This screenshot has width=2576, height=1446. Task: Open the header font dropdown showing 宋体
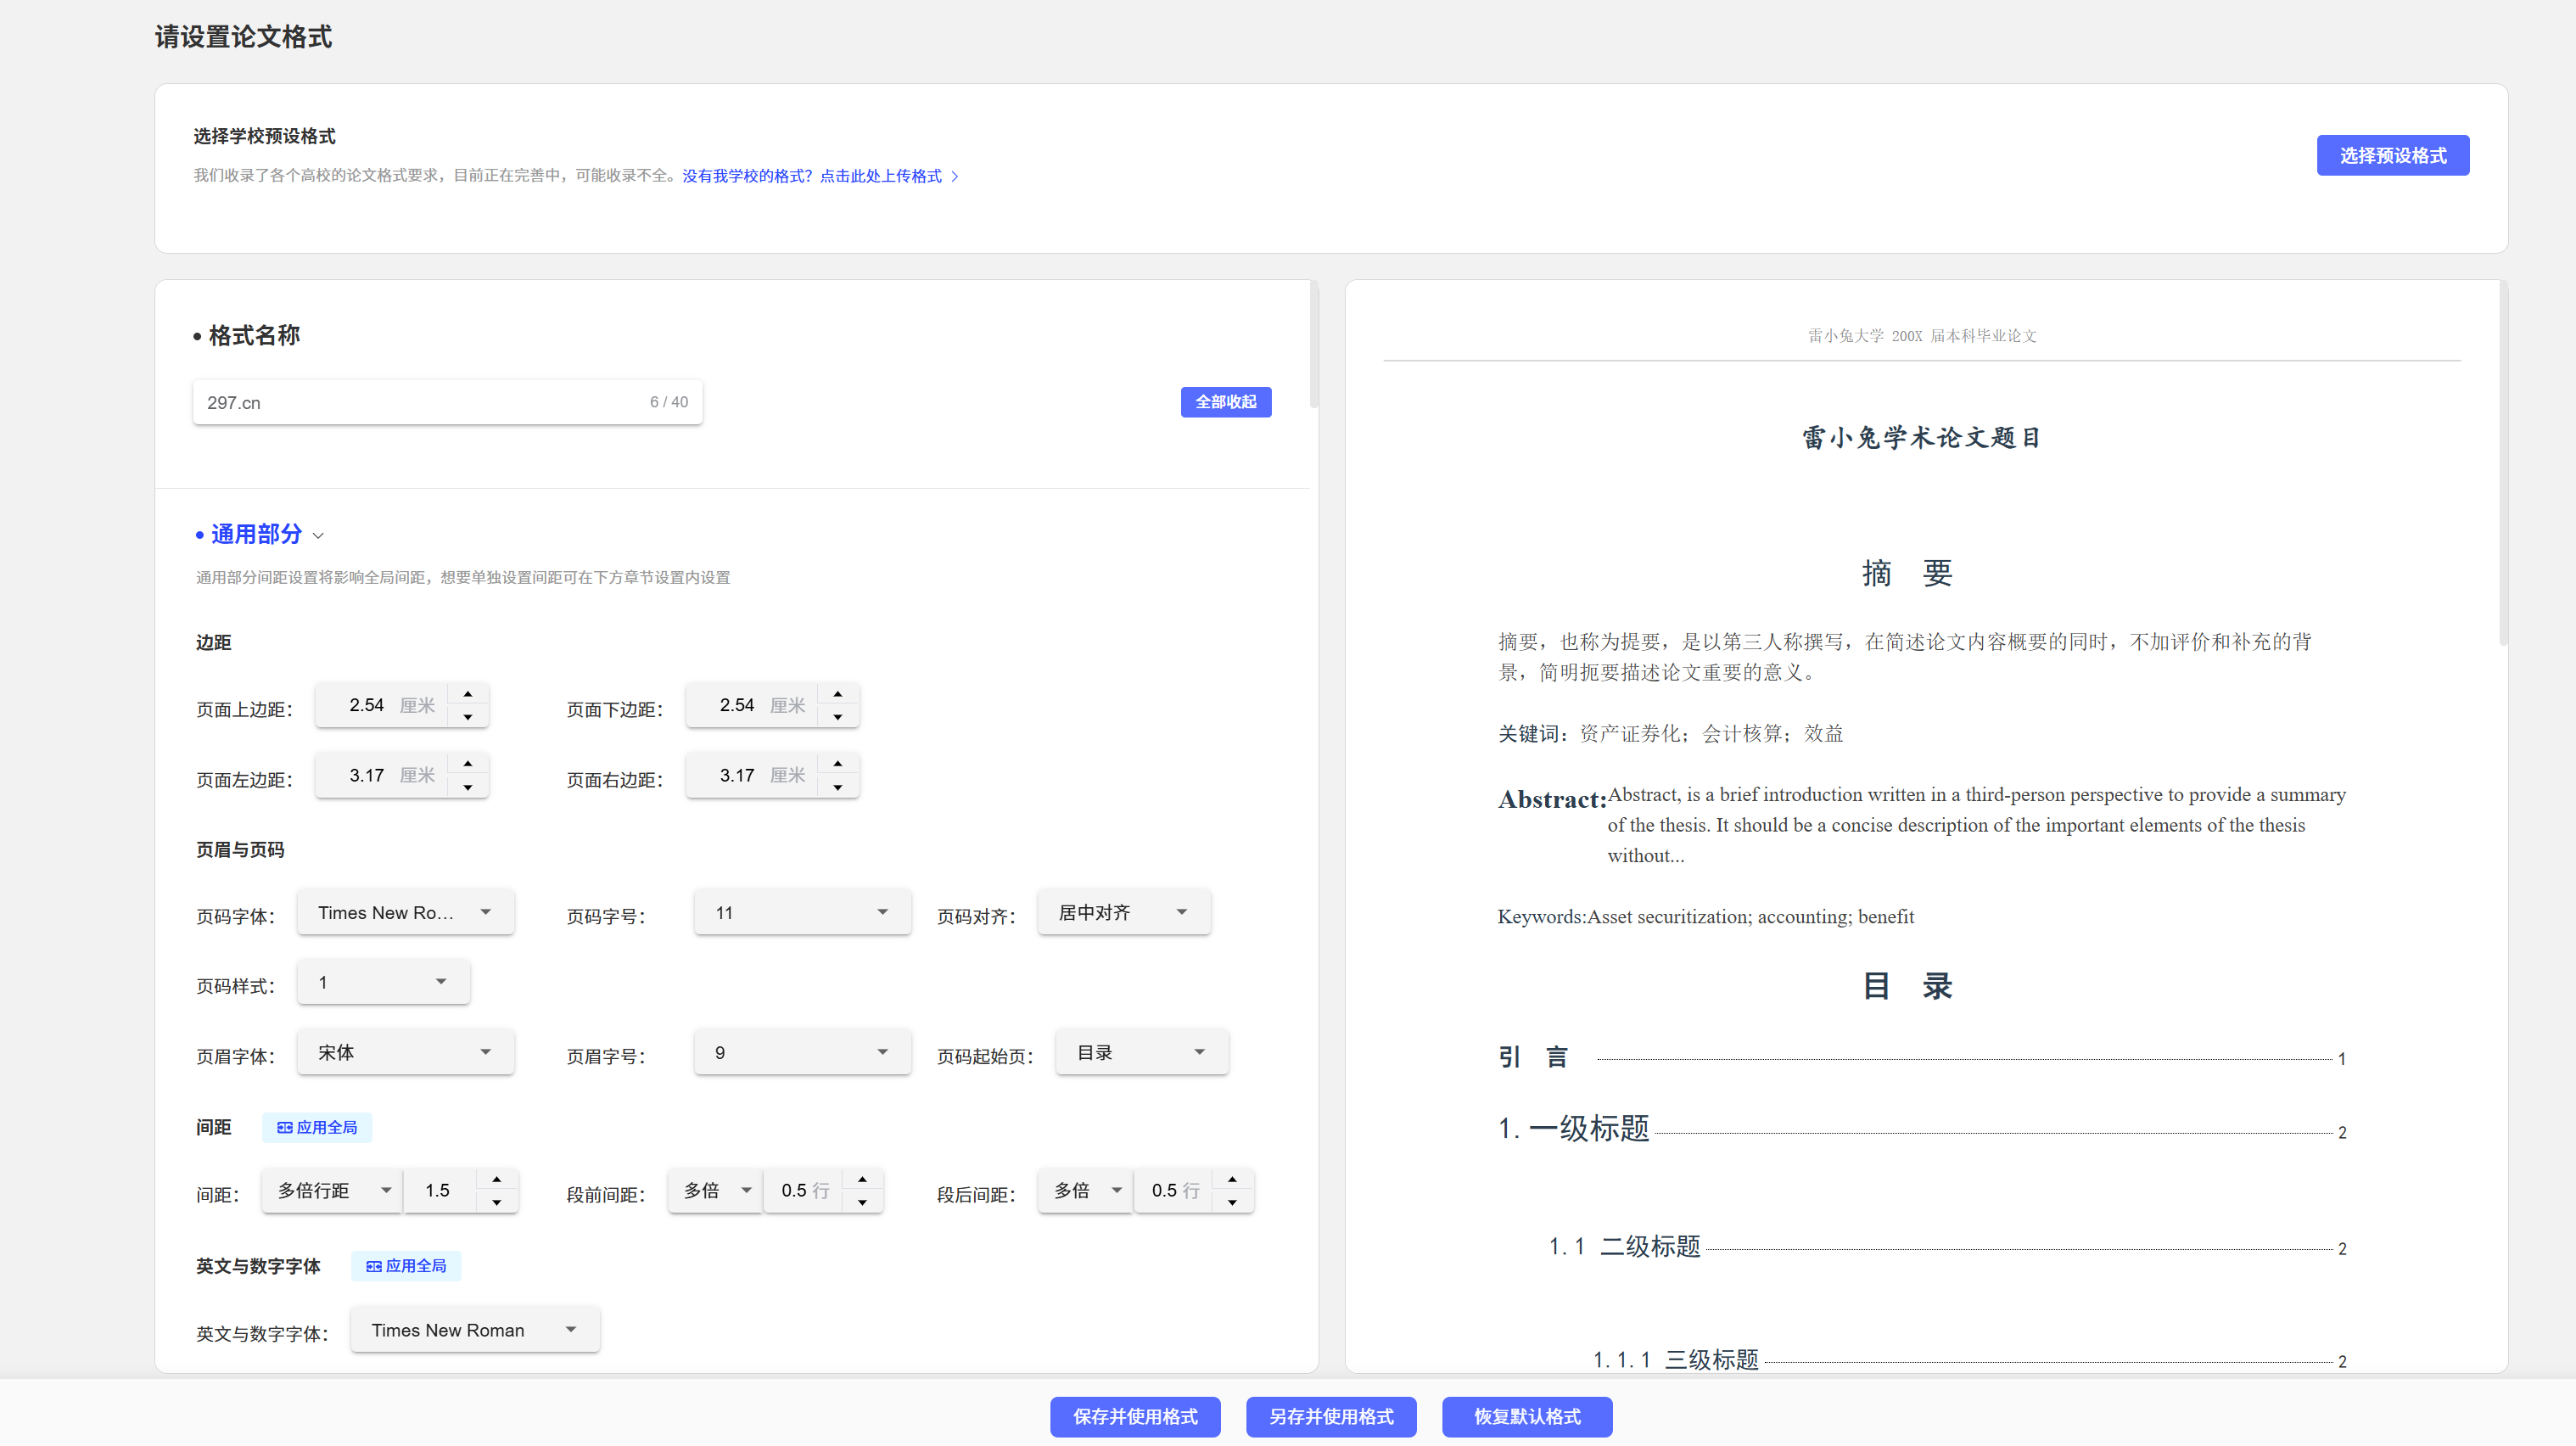[x=405, y=1052]
